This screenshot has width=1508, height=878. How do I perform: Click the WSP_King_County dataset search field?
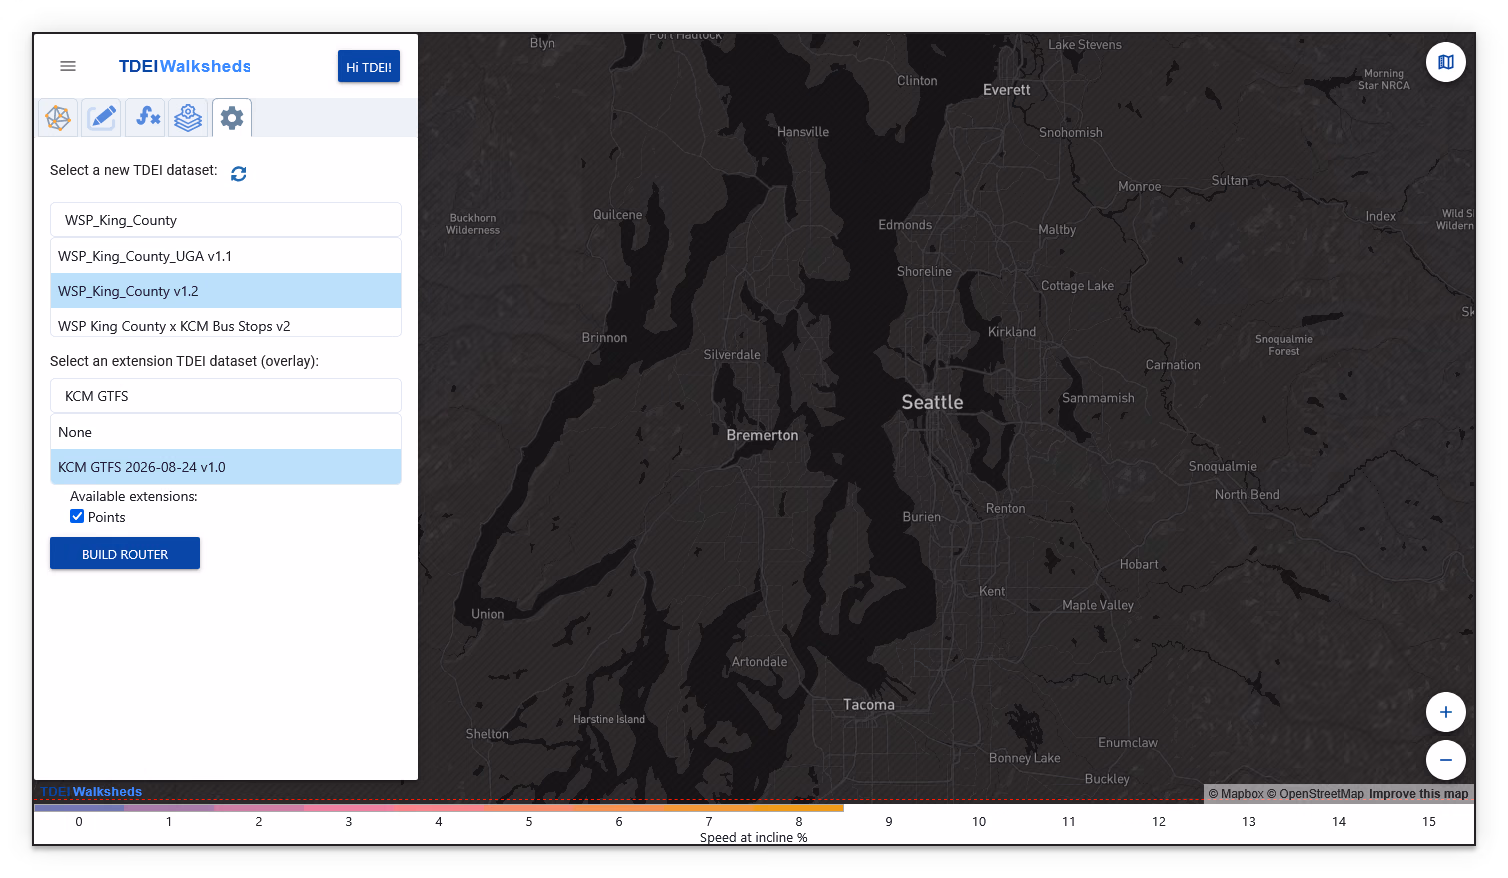(x=226, y=220)
